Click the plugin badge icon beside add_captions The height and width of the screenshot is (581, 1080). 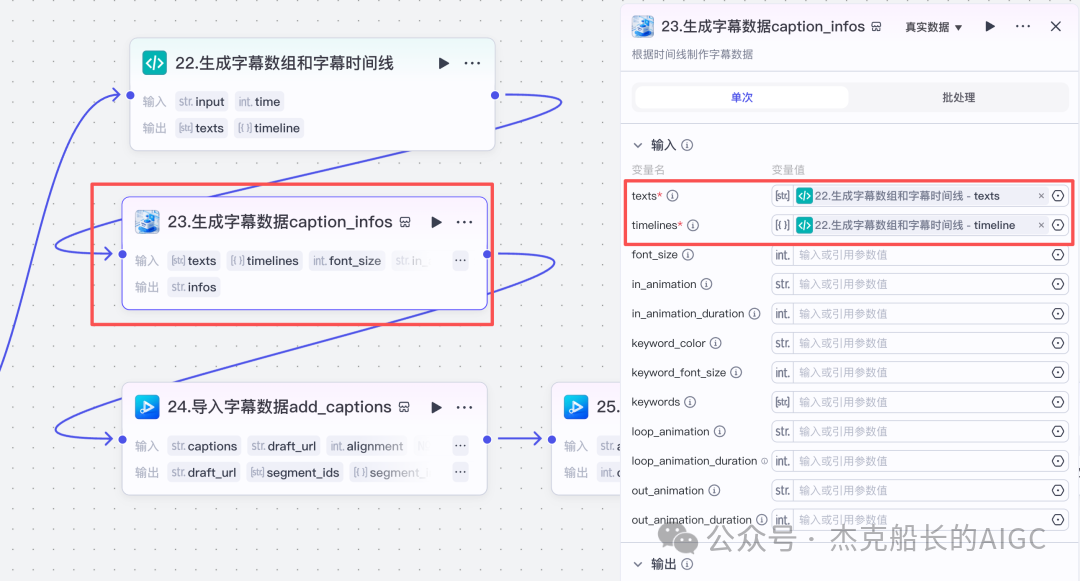[404, 407]
